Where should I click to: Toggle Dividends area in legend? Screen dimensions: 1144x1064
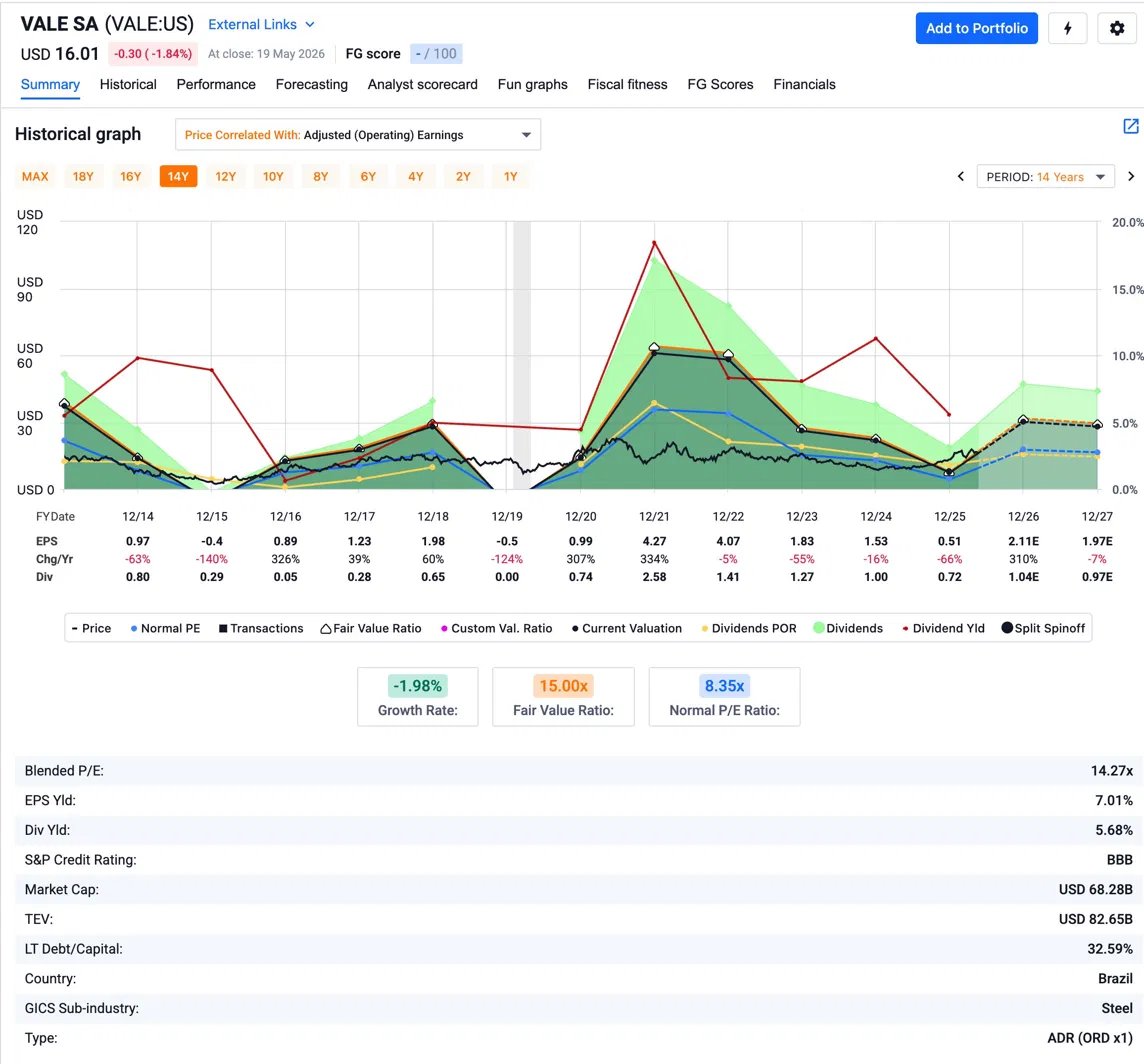848,628
